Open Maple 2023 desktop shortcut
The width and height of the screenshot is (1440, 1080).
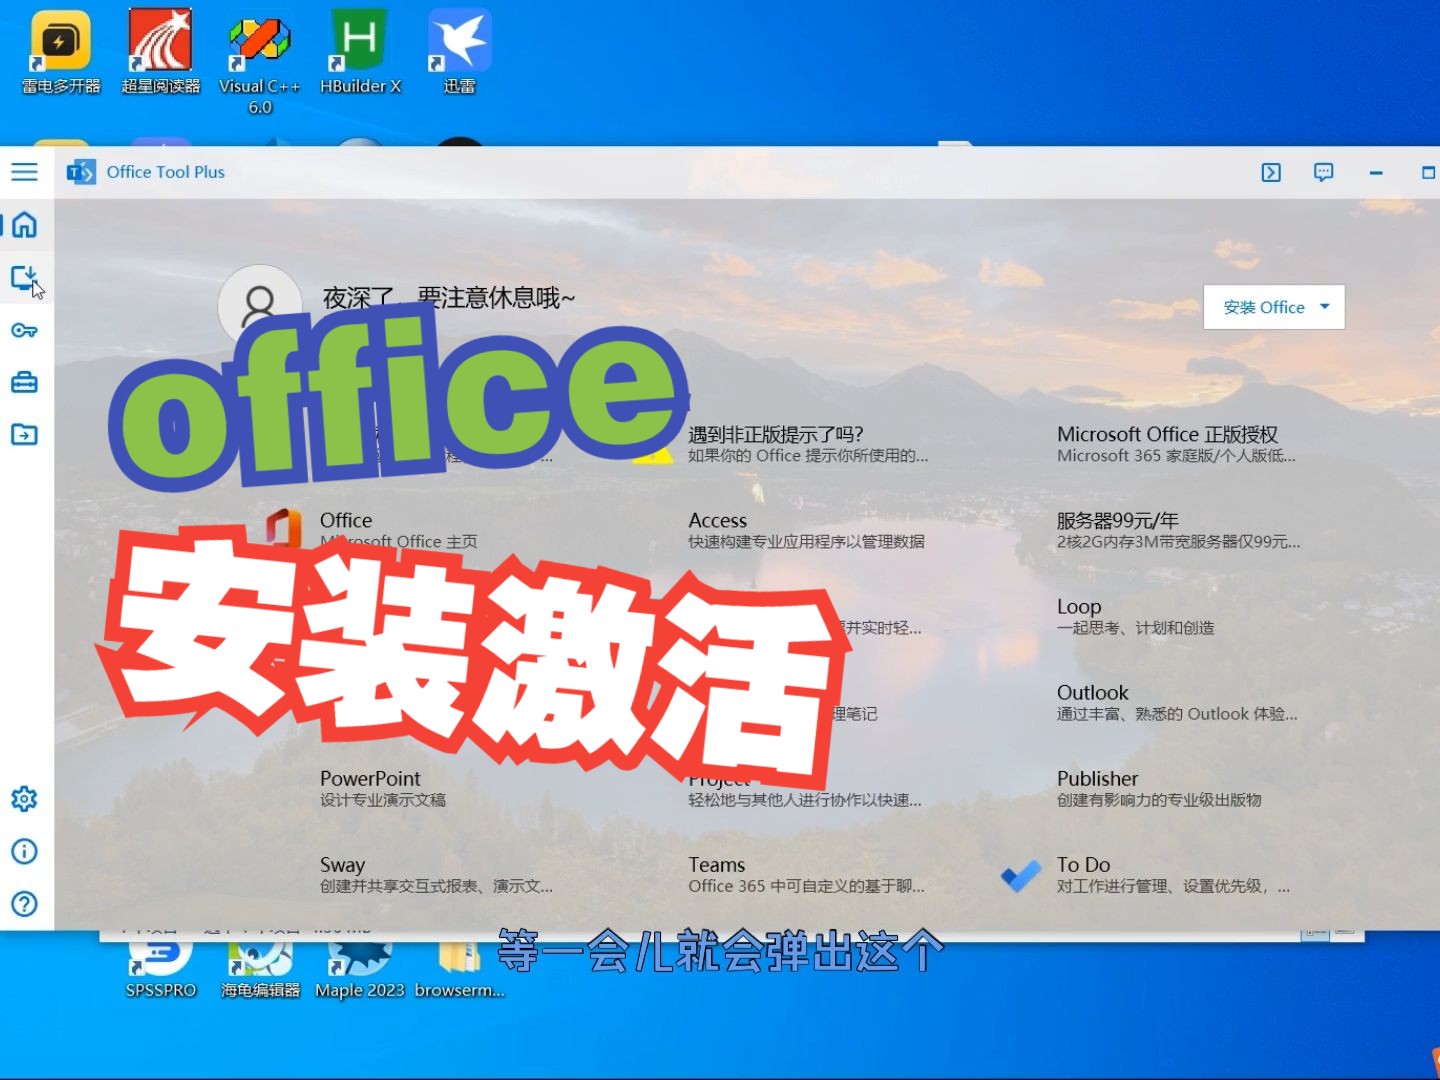click(x=360, y=968)
